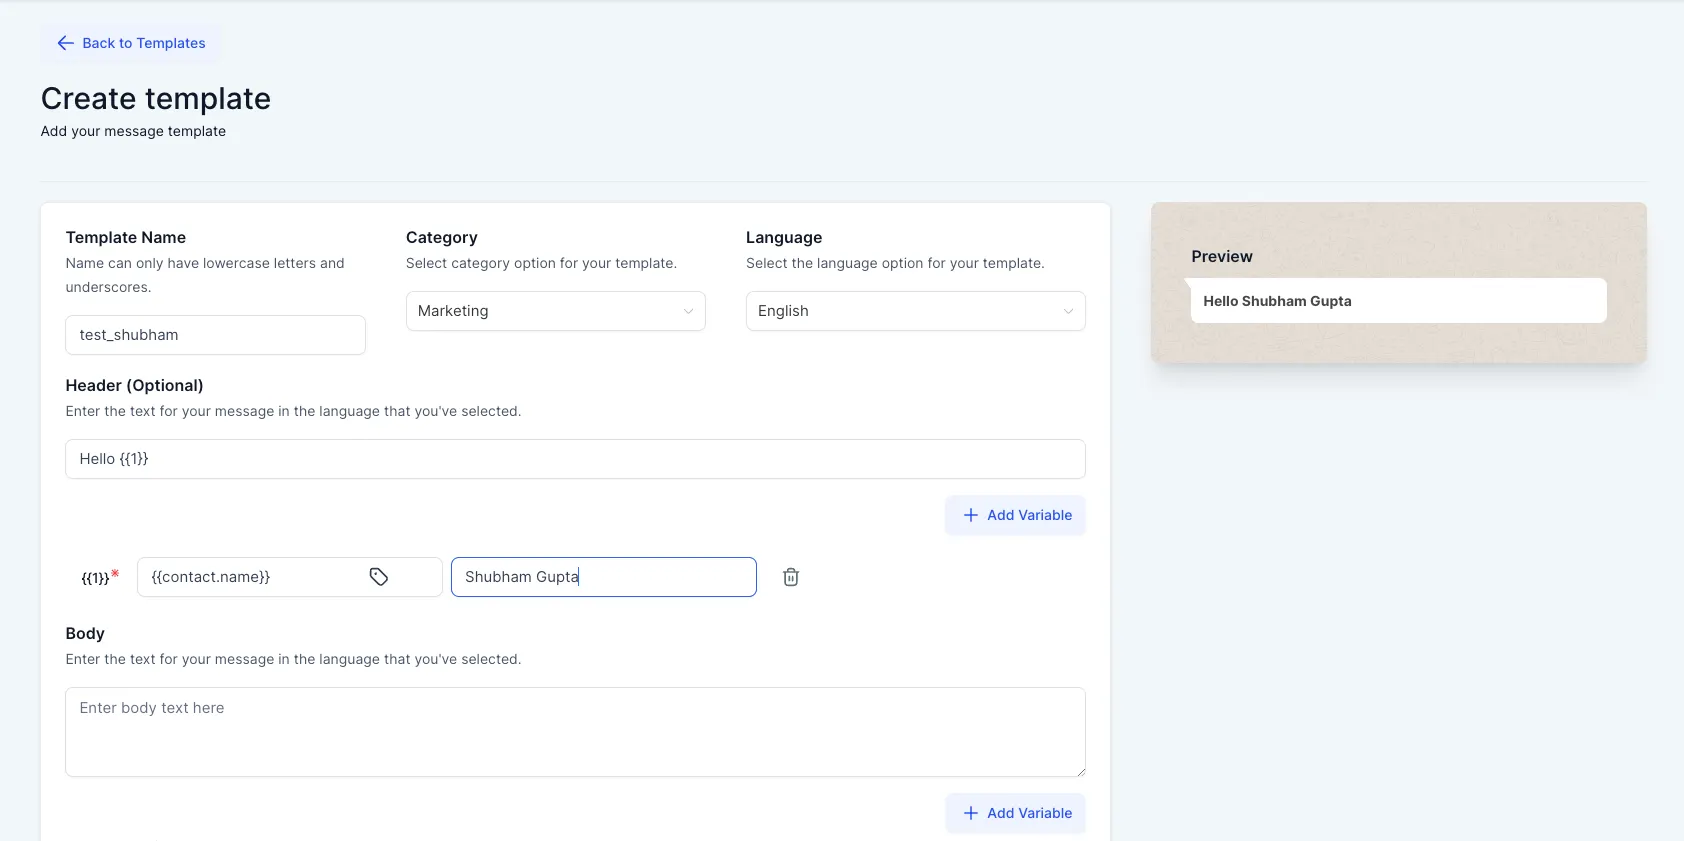This screenshot has height=841, width=1684.
Task: Expand Category chevron arrow
Action: pyautogui.click(x=688, y=311)
